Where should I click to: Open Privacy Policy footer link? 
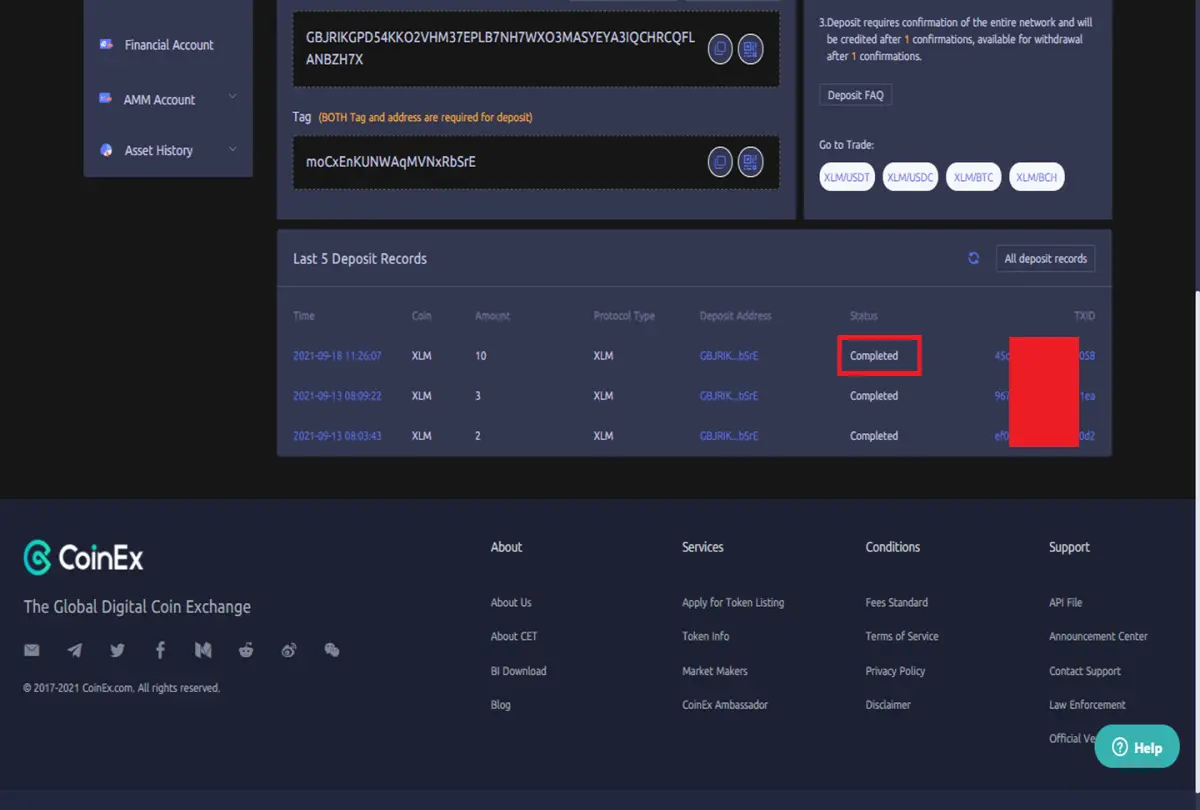896,671
